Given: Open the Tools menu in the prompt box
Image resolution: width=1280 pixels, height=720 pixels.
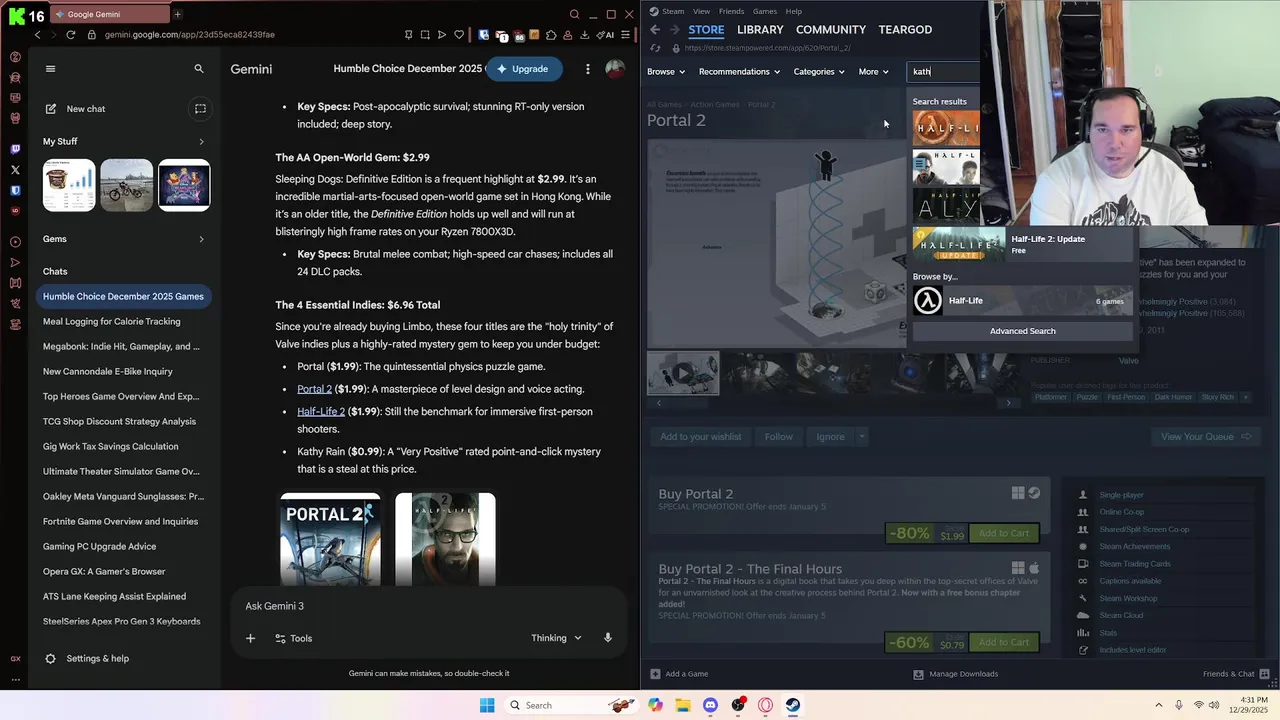Looking at the screenshot, I should (x=293, y=638).
